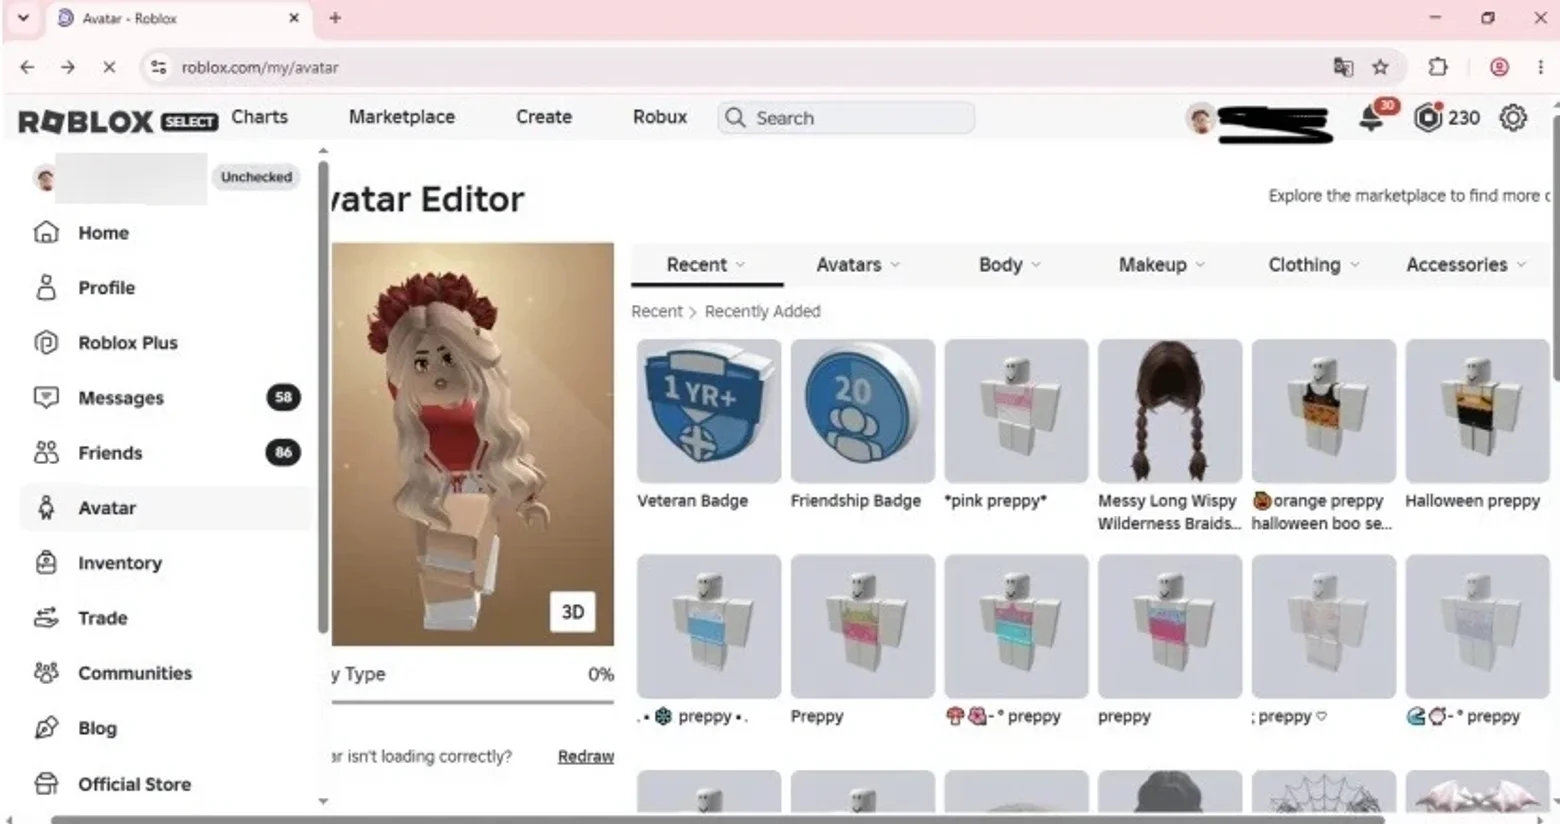Select the Friendship Badge item

click(x=863, y=425)
